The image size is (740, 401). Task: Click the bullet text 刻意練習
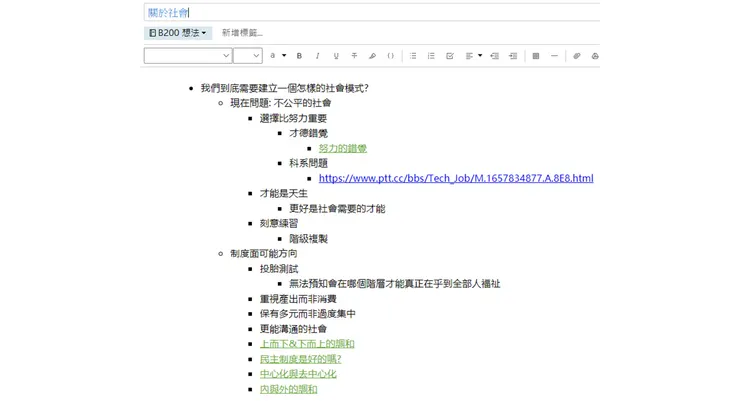coord(279,223)
